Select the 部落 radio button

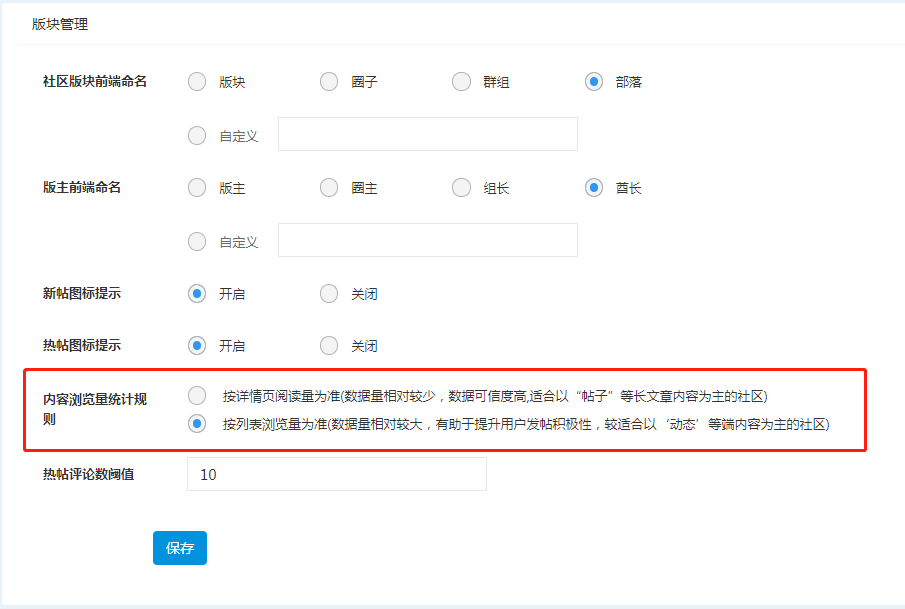click(594, 82)
